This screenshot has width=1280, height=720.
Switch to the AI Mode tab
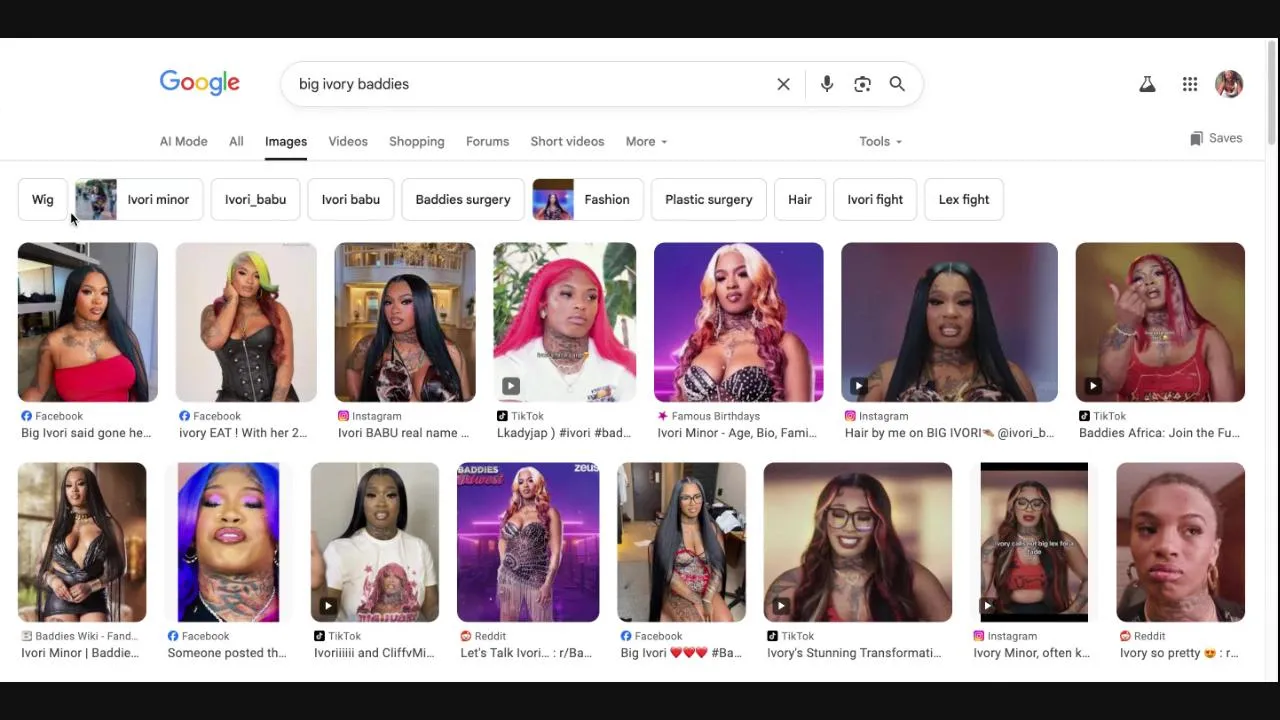point(184,141)
